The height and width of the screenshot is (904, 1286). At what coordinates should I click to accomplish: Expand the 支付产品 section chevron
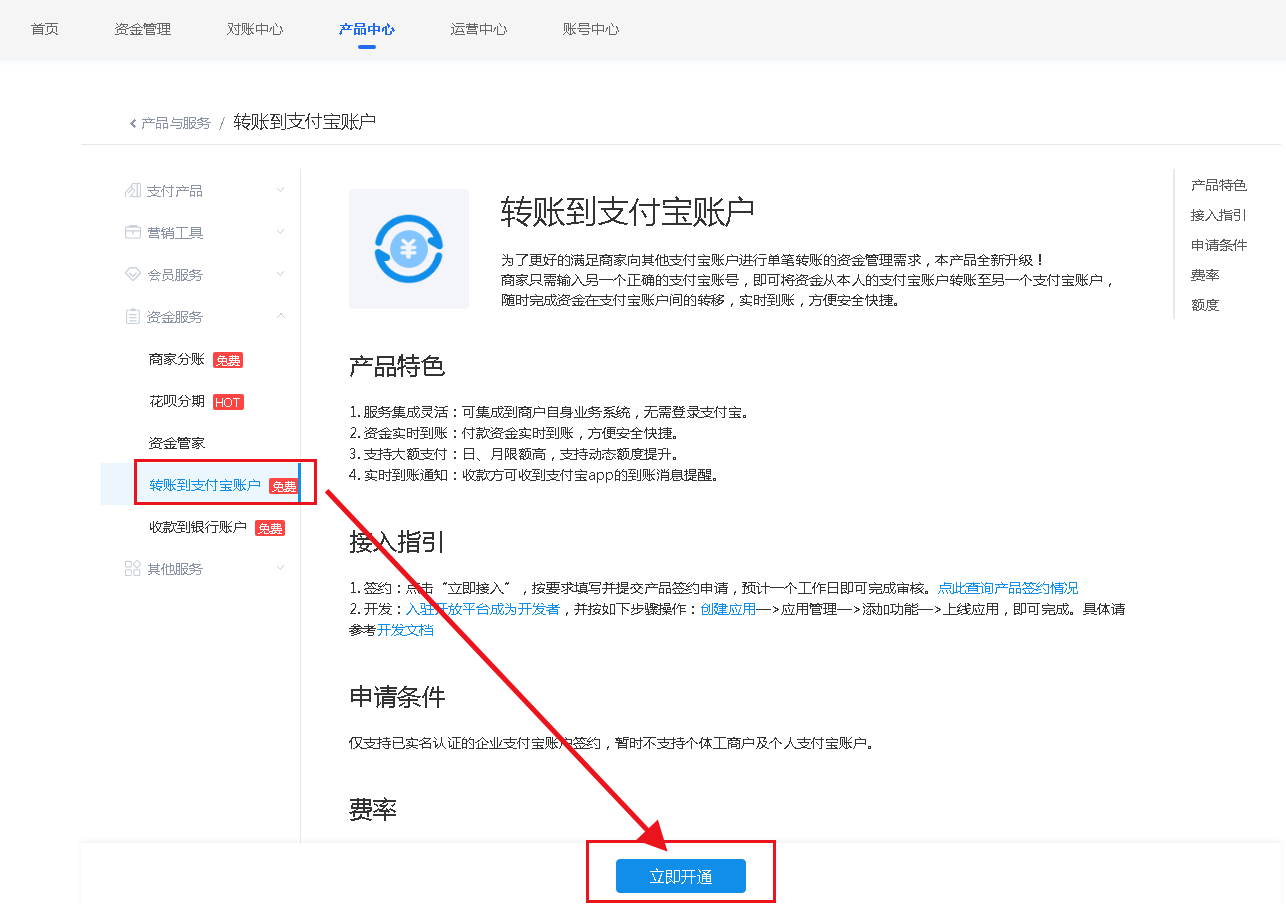(x=281, y=190)
